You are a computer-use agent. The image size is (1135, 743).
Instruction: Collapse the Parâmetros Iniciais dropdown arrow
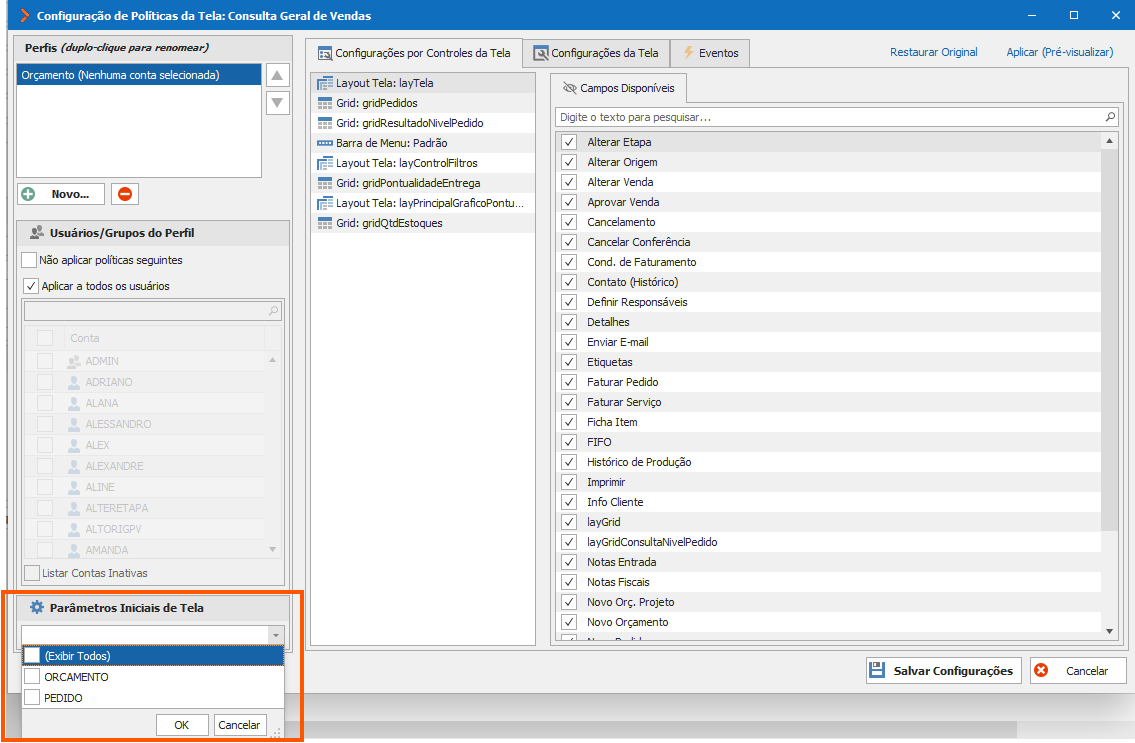(276, 635)
